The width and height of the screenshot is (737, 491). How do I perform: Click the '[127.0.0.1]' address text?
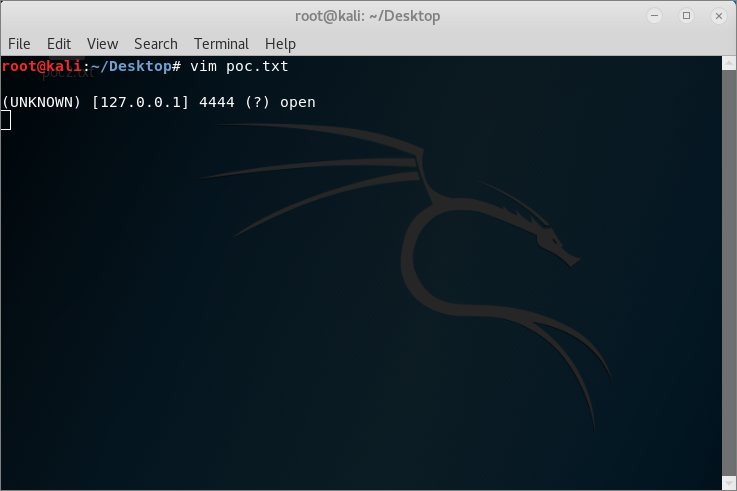140,102
